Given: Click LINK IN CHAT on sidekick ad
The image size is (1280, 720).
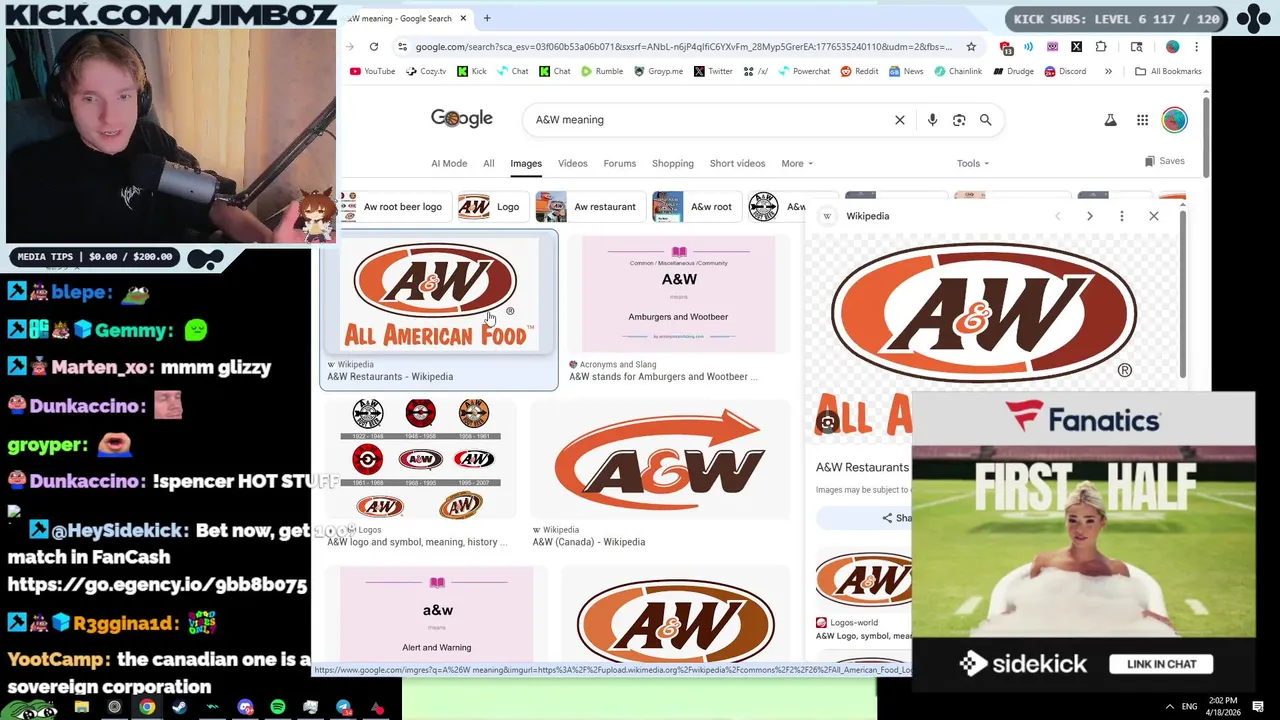Looking at the screenshot, I should click(x=1161, y=664).
